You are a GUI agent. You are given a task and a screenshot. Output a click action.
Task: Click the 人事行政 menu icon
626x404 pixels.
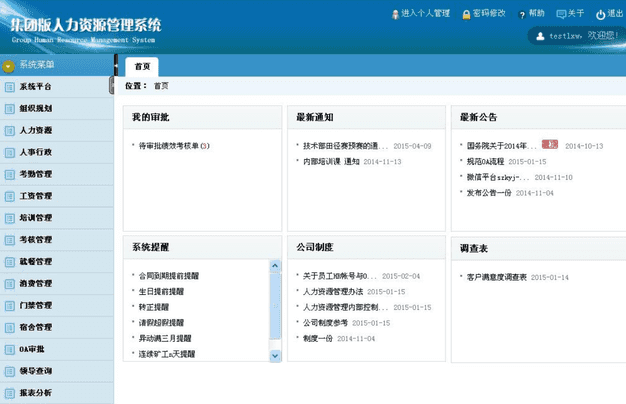coord(10,152)
